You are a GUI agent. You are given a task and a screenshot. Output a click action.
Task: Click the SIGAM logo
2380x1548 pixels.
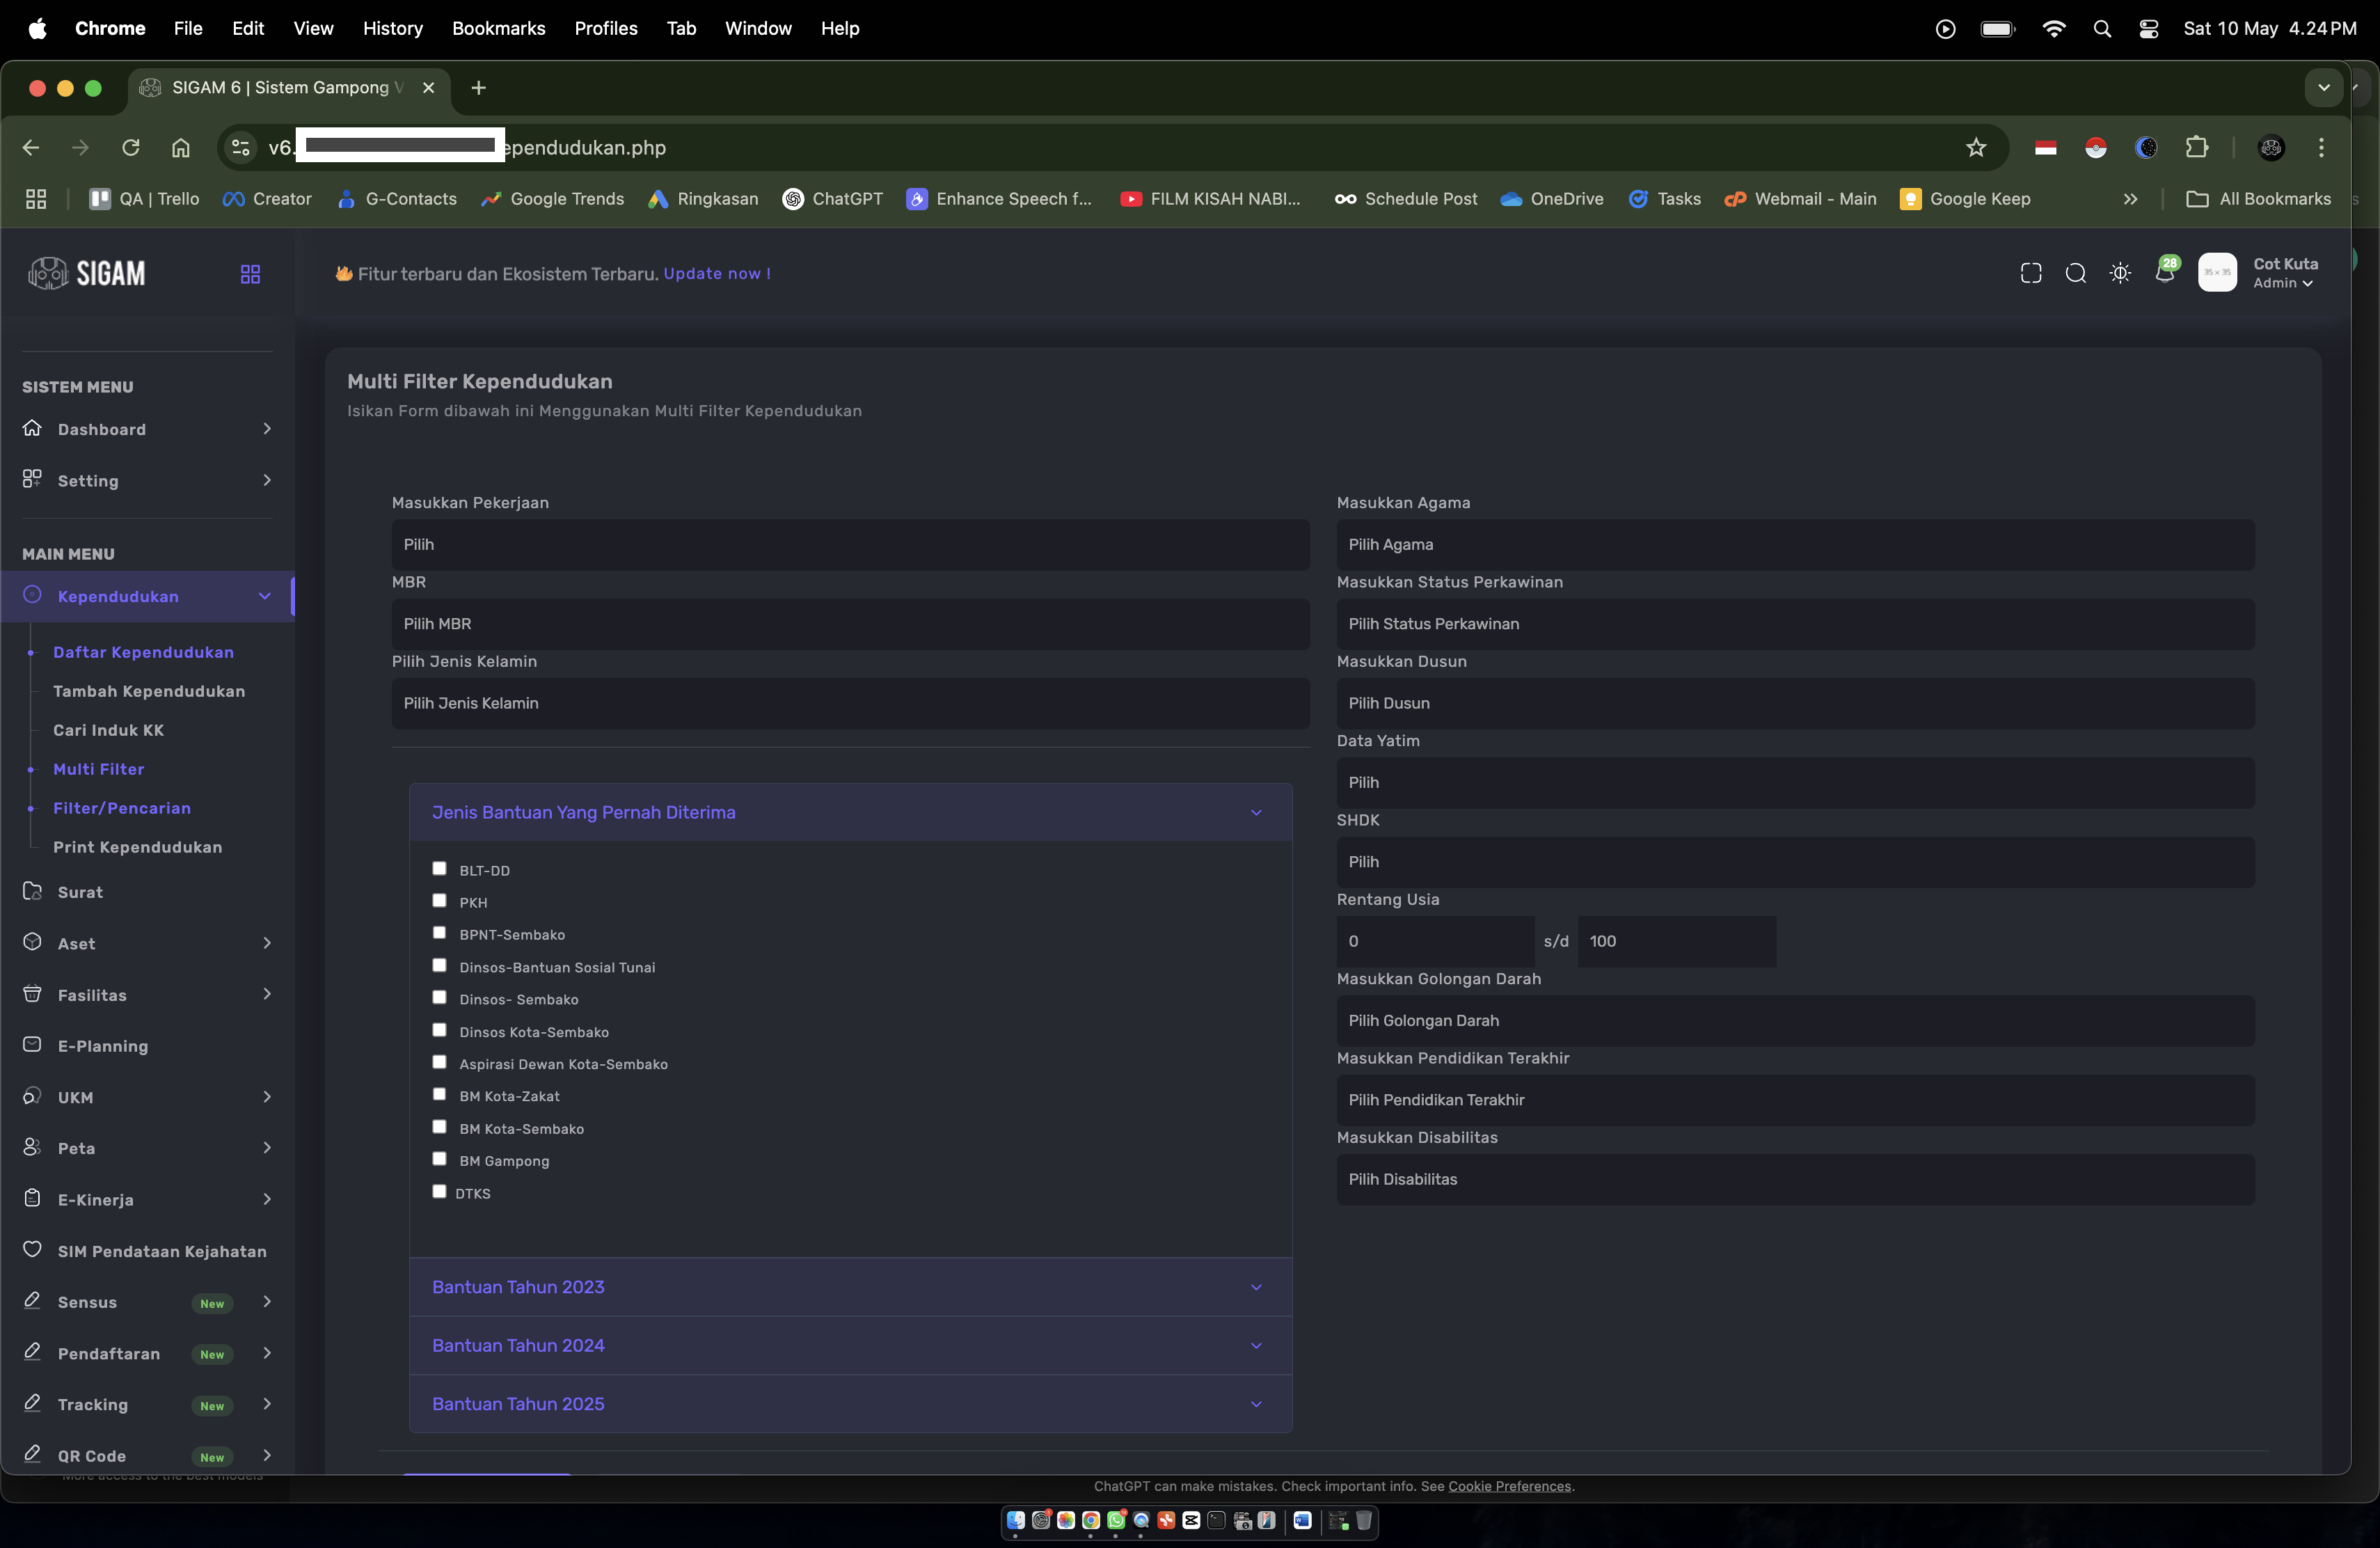tap(88, 273)
